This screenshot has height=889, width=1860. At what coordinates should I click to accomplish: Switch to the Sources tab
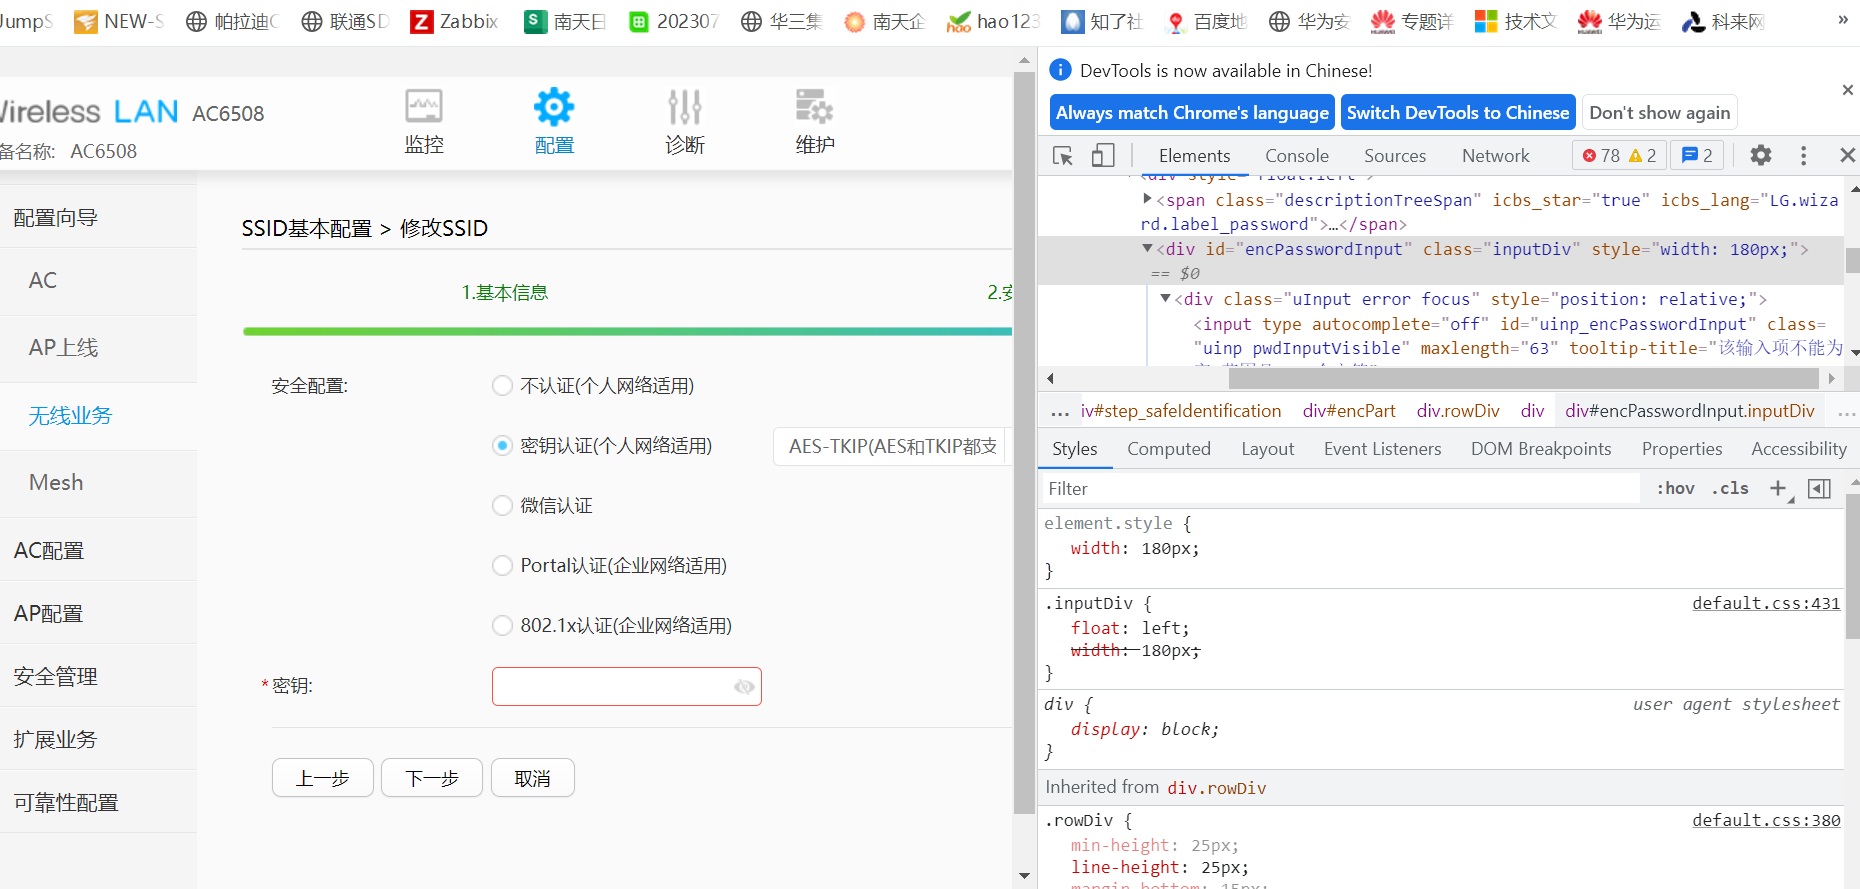(x=1395, y=155)
